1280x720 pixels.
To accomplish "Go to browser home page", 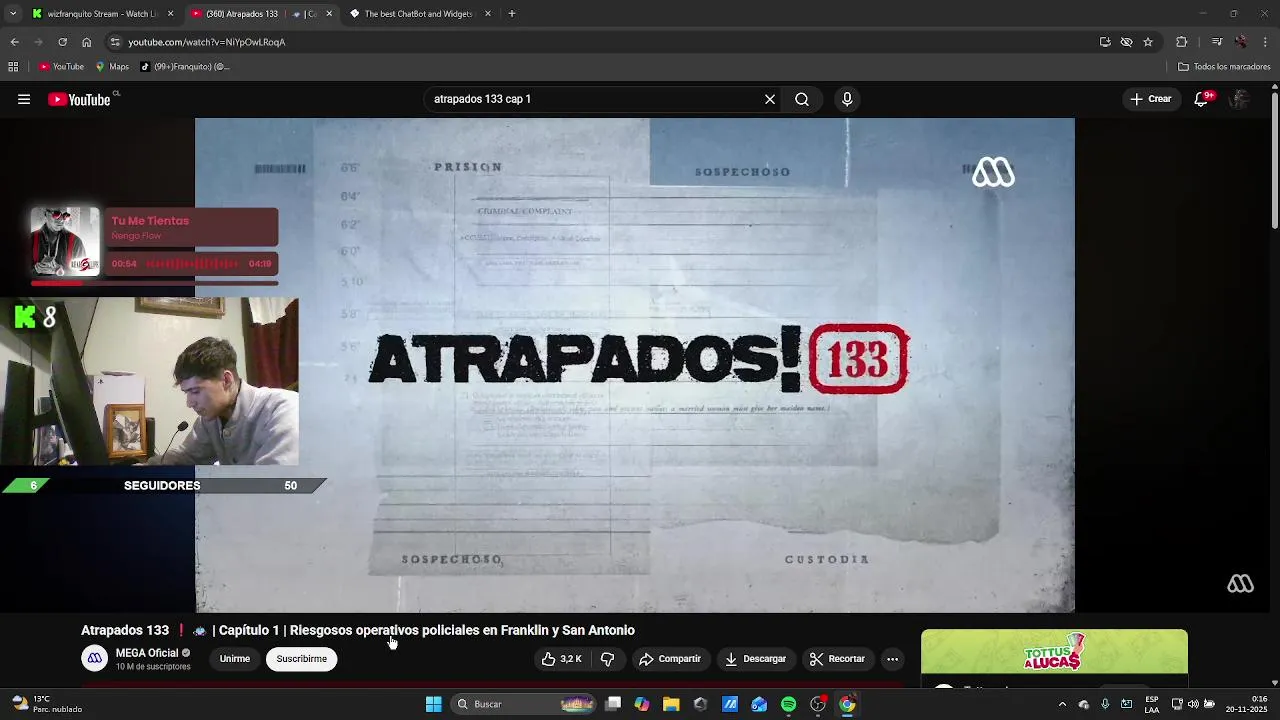I will coord(87,42).
